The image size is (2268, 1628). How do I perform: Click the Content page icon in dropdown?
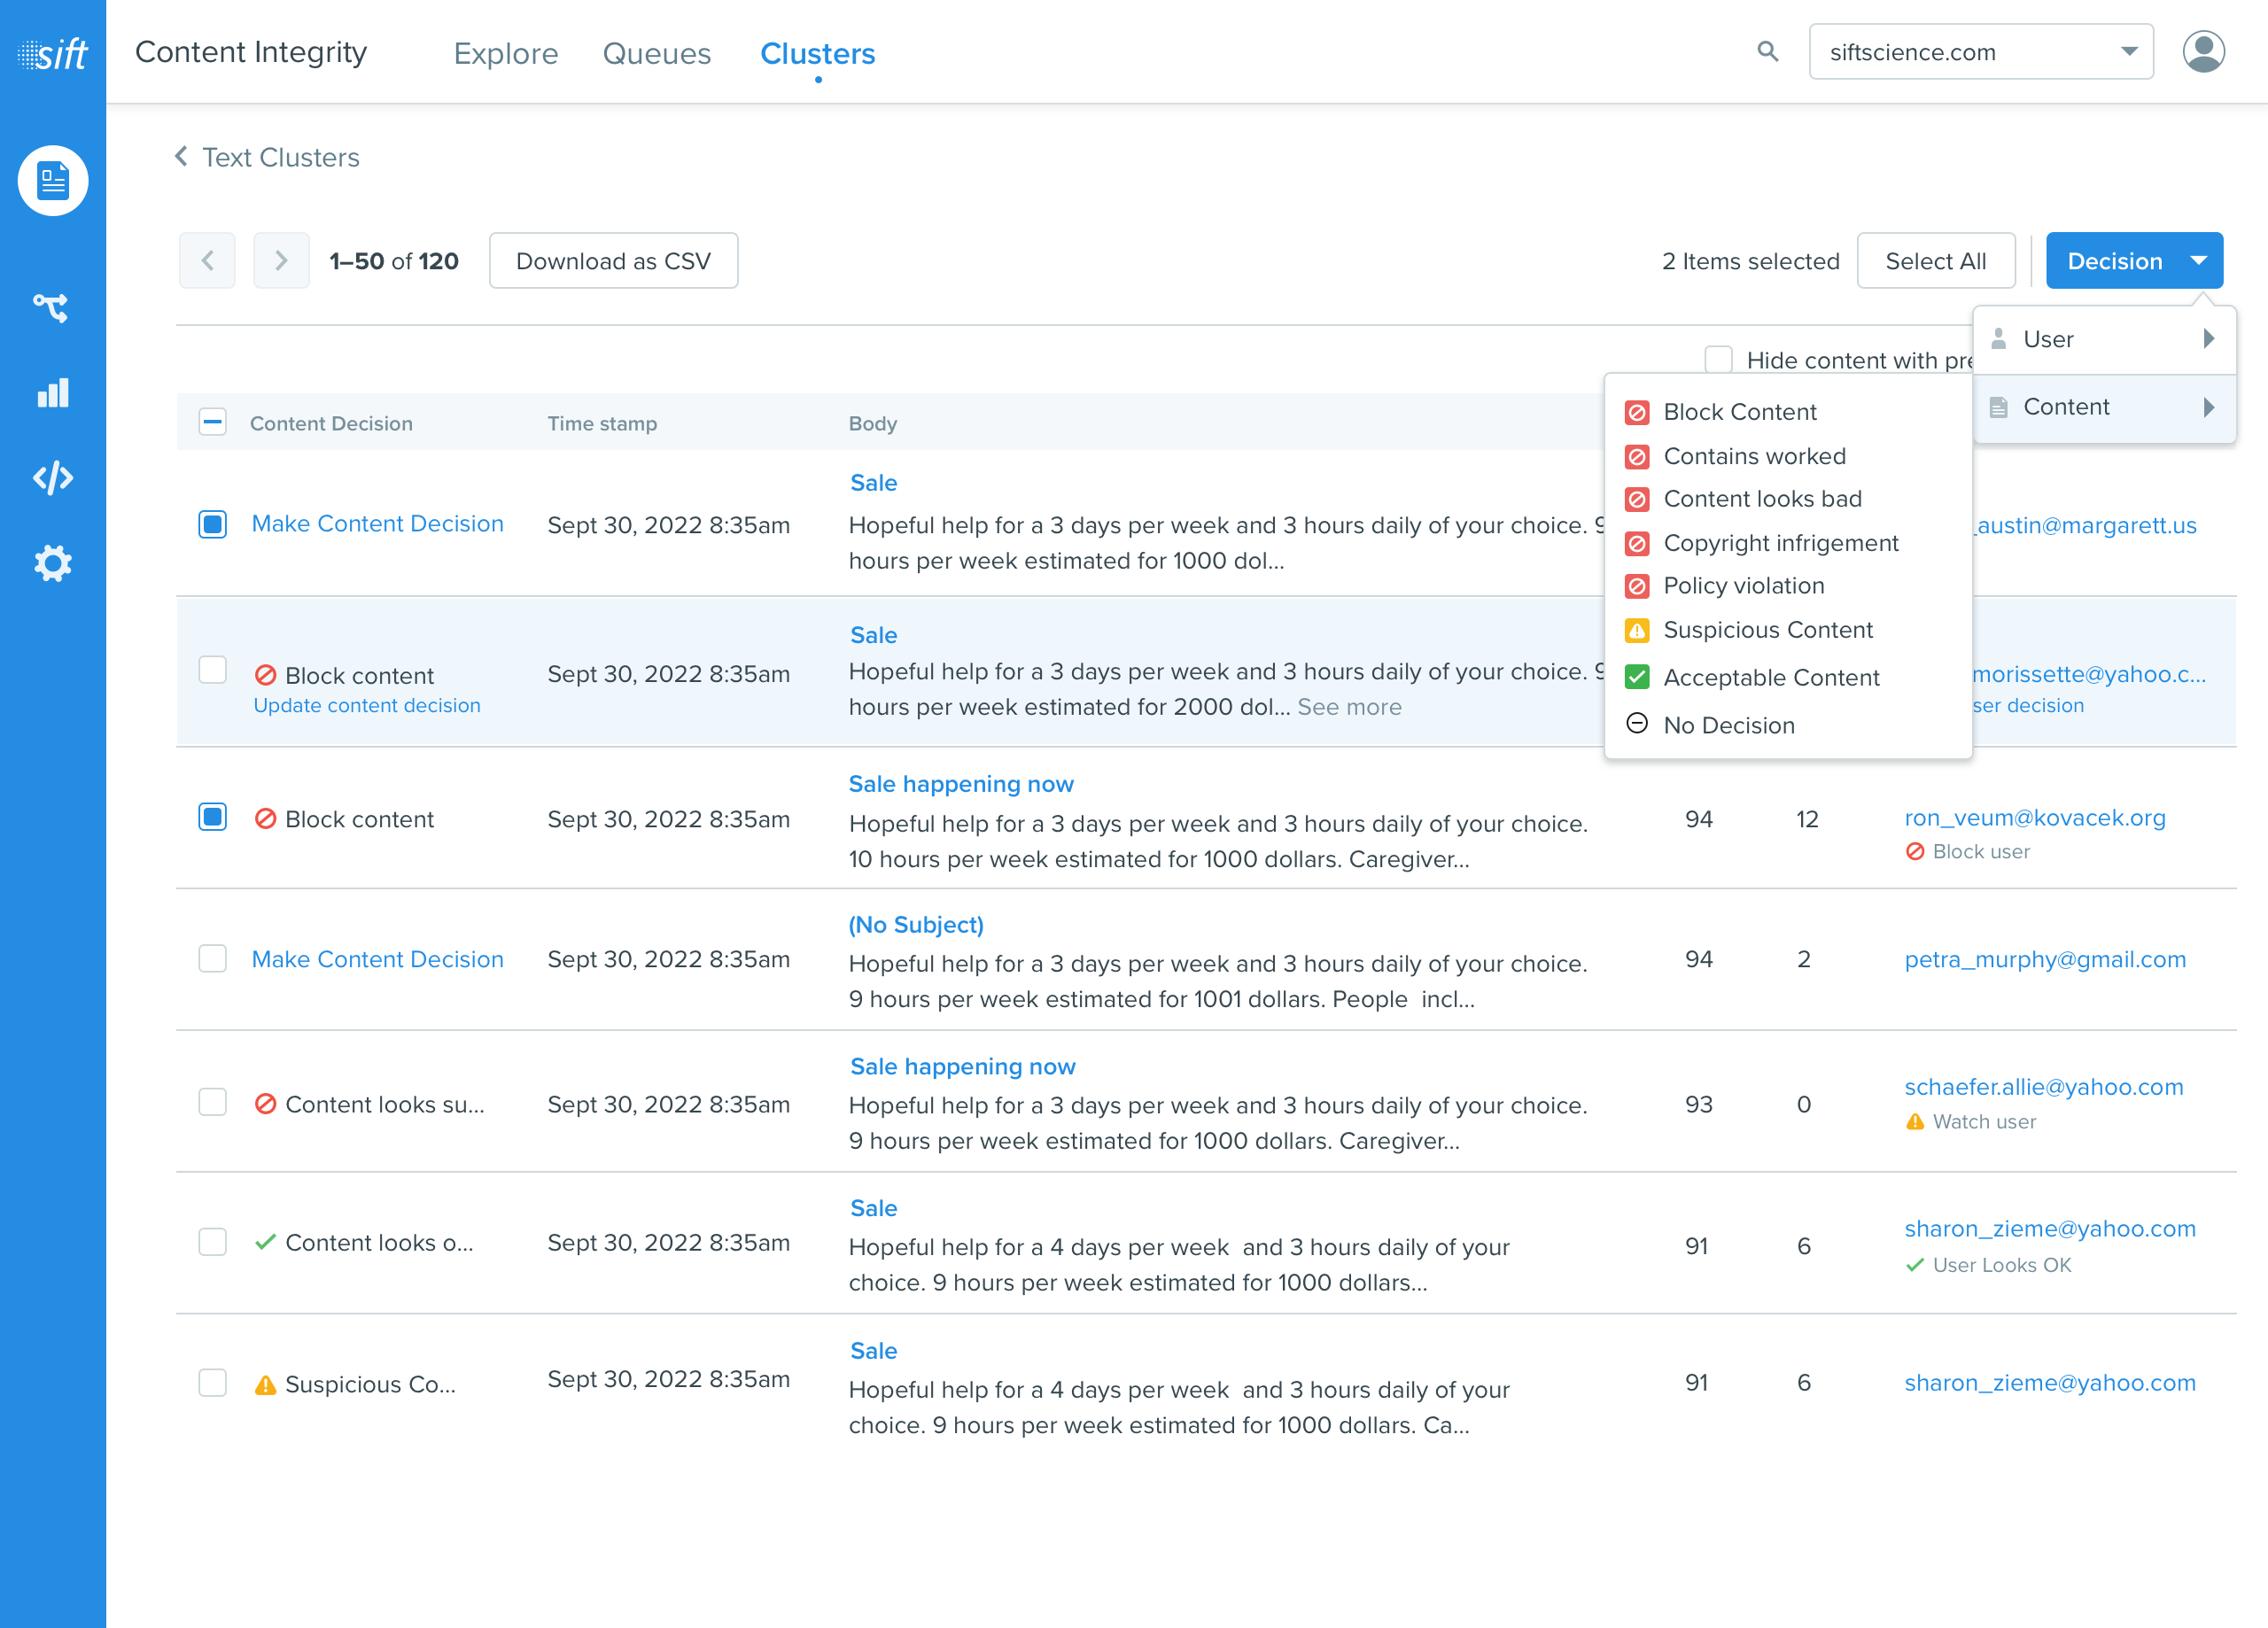pyautogui.click(x=1998, y=407)
